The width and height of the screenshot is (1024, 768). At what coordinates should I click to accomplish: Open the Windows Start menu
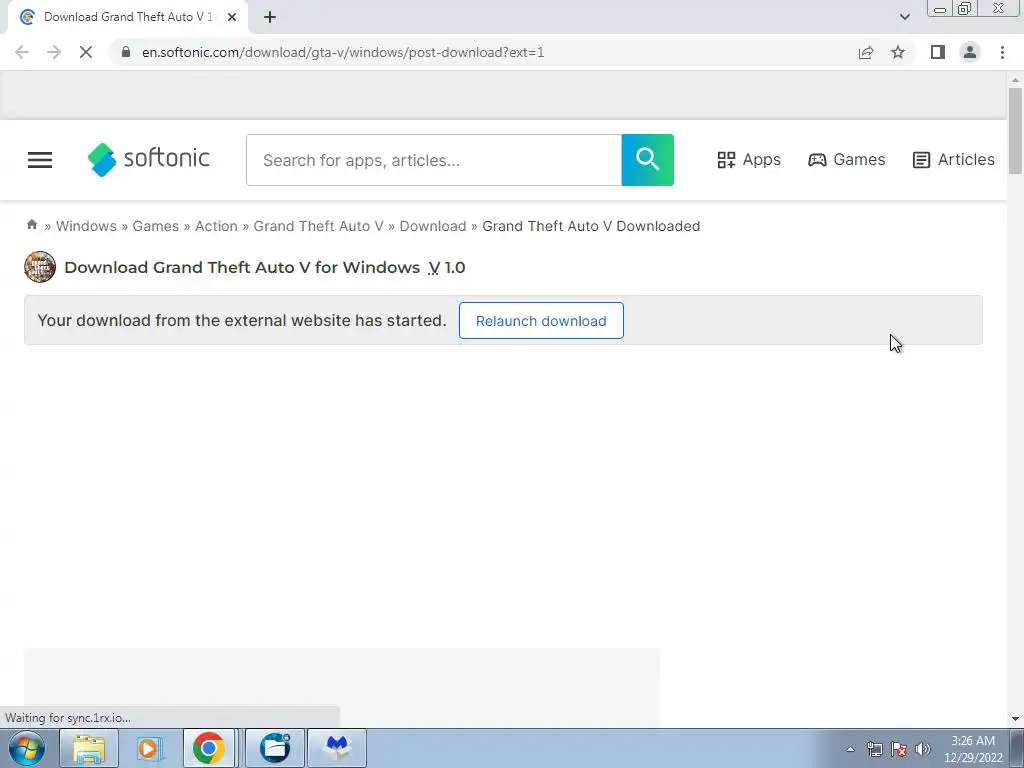tap(27, 748)
